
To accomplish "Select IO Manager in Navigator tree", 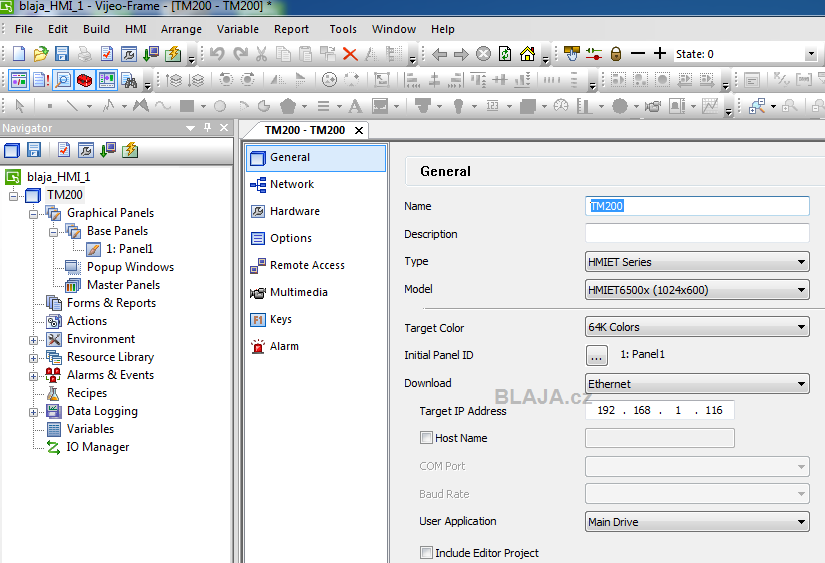I will [98, 447].
